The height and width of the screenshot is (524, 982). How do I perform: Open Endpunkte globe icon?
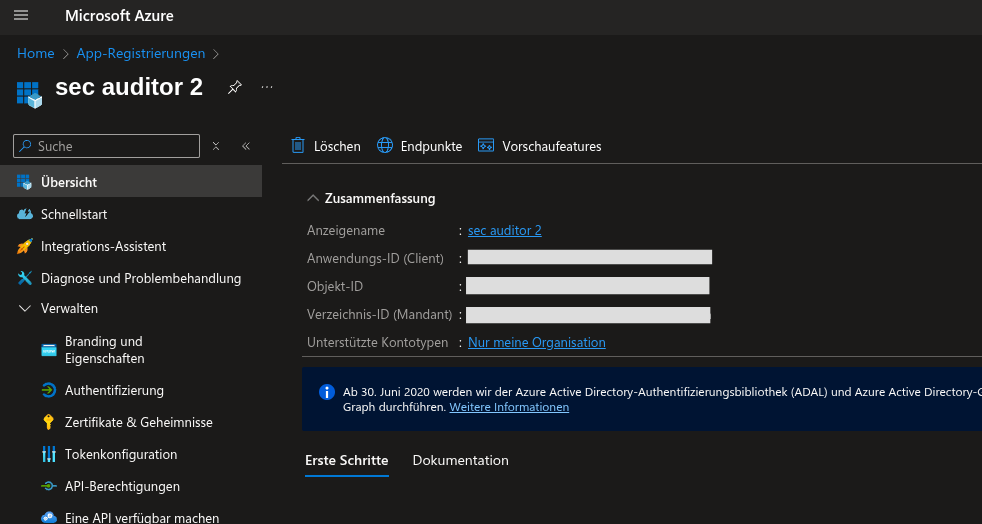pos(385,146)
